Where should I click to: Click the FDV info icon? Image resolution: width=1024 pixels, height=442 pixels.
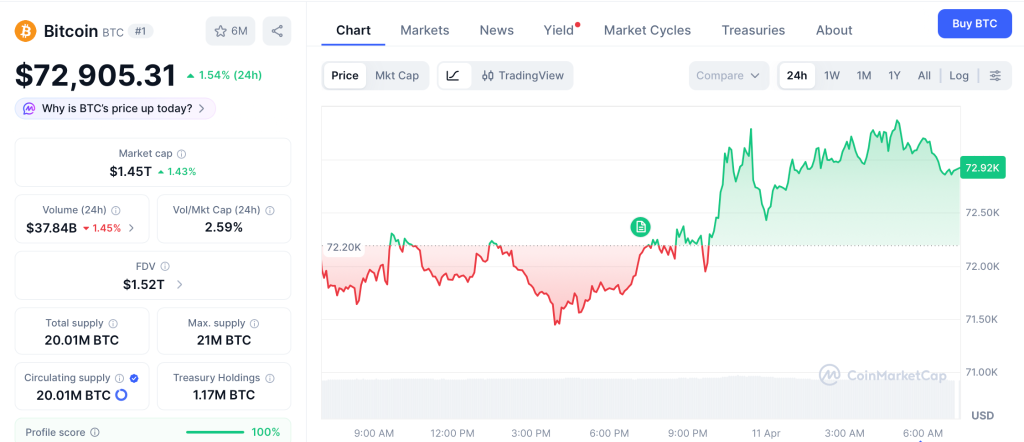165,267
